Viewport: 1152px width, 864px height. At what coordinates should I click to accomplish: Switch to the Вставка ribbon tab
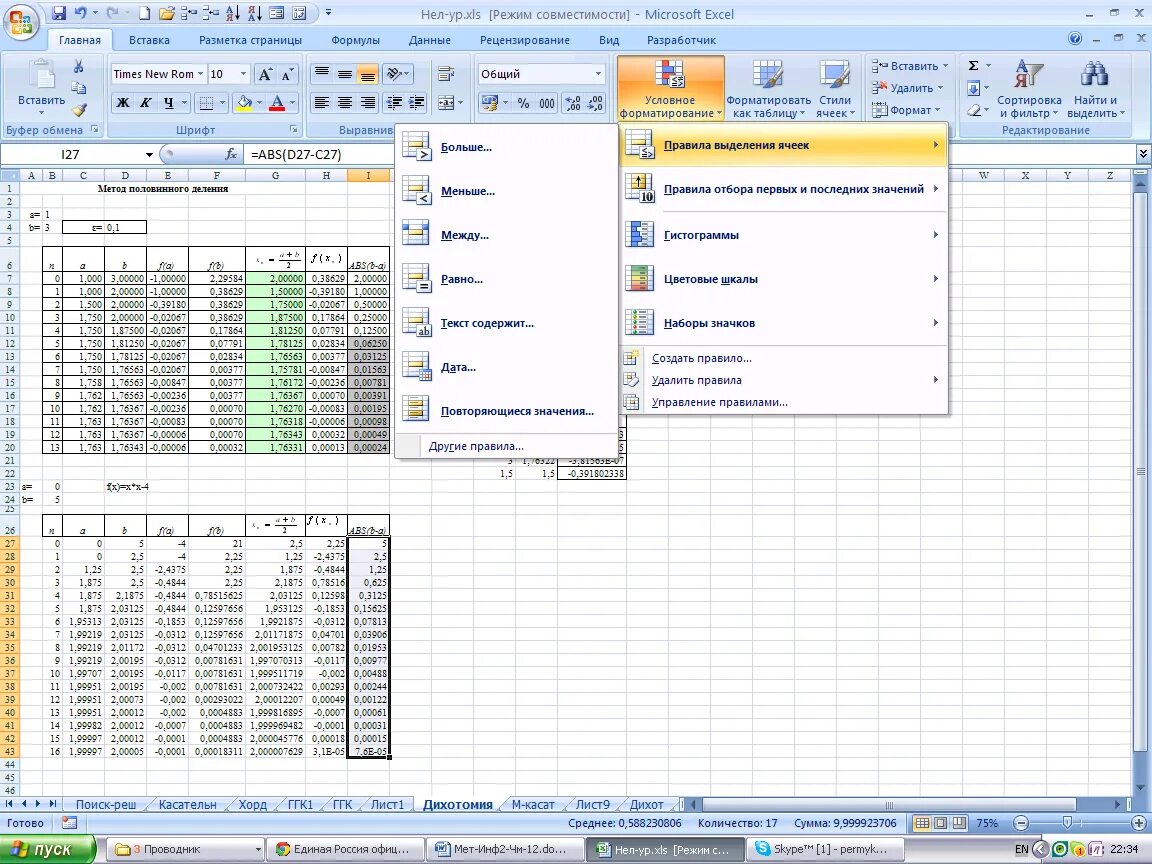tap(149, 40)
